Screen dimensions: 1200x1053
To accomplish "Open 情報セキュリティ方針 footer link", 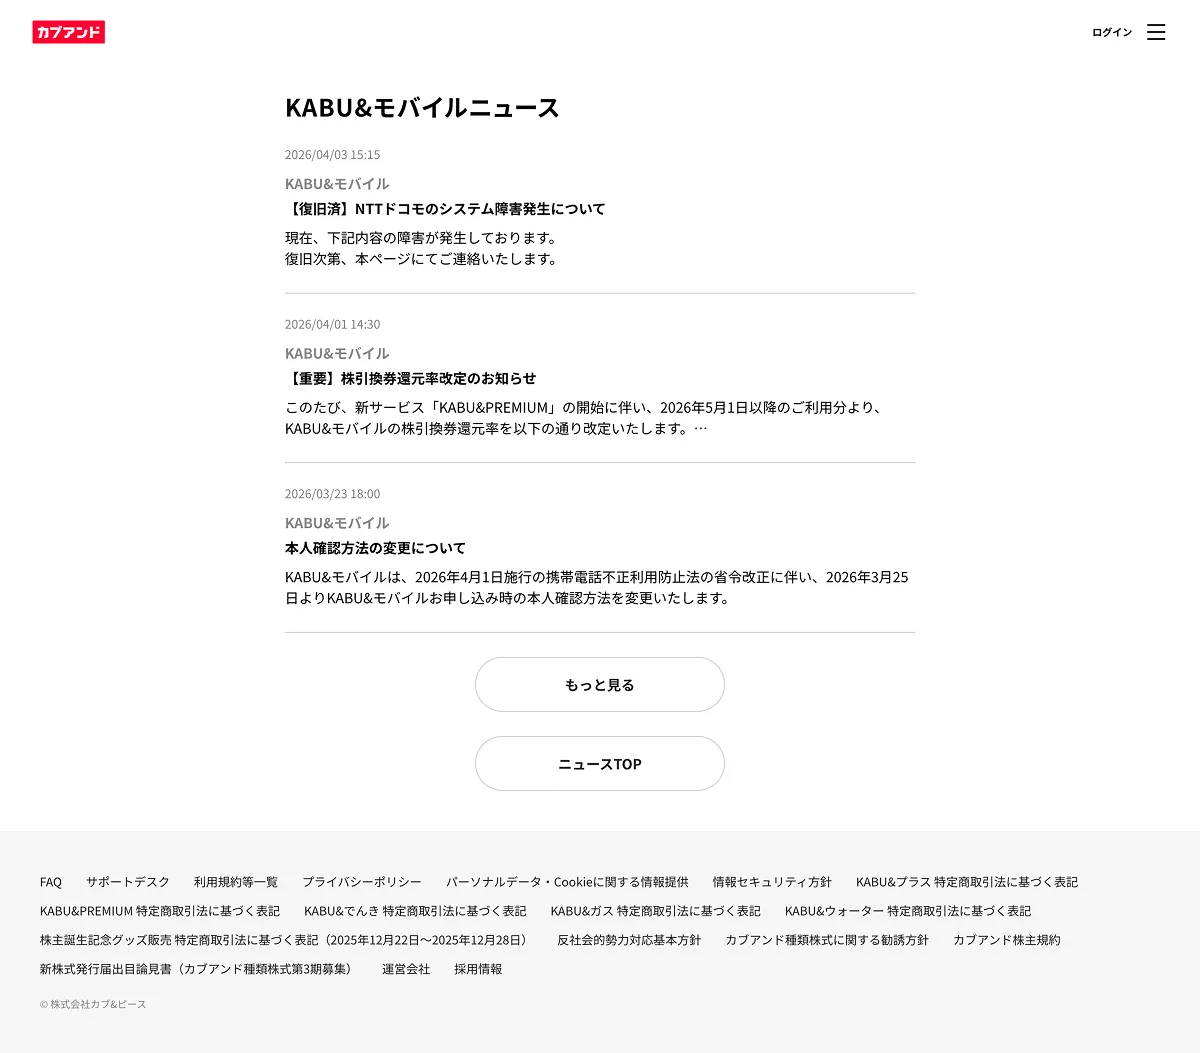I will [x=772, y=882].
